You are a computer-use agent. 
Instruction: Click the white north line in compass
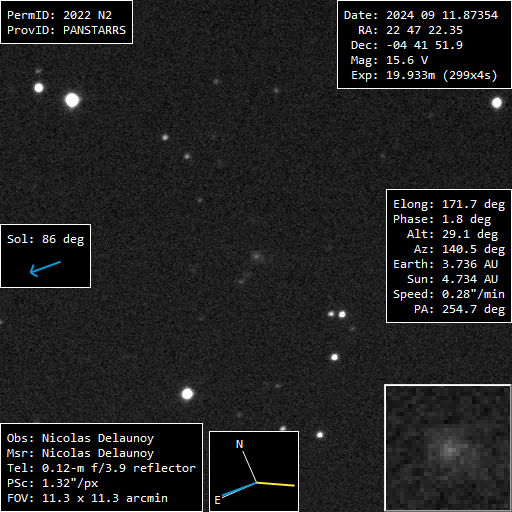tap(249, 467)
